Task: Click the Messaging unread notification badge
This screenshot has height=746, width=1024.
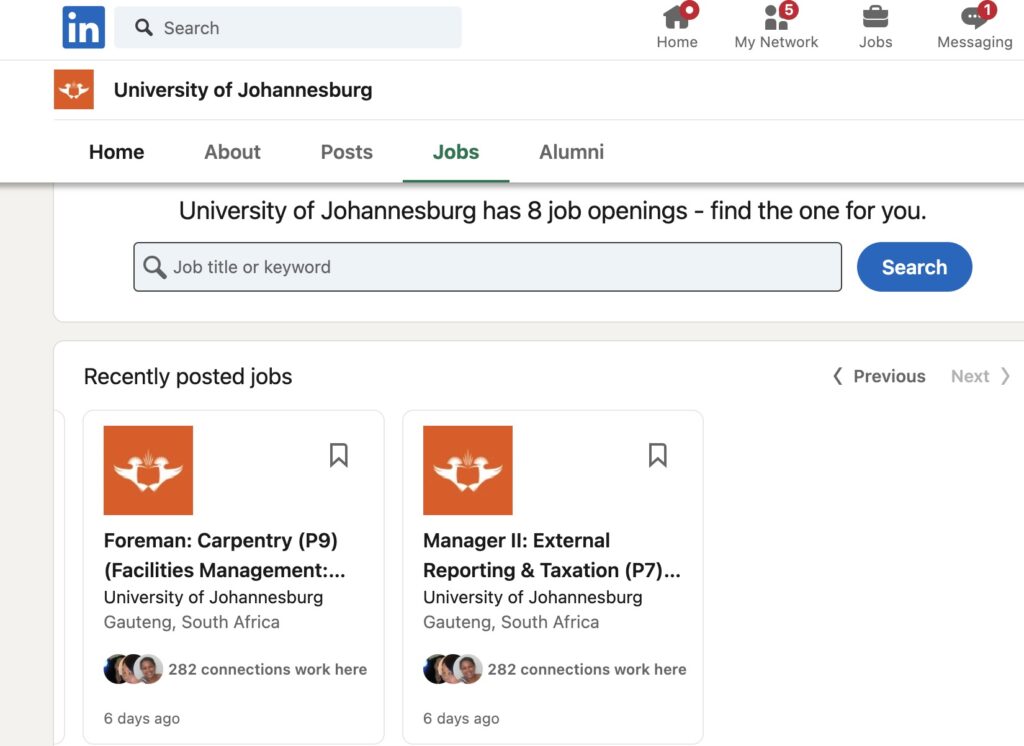Action: [x=985, y=9]
